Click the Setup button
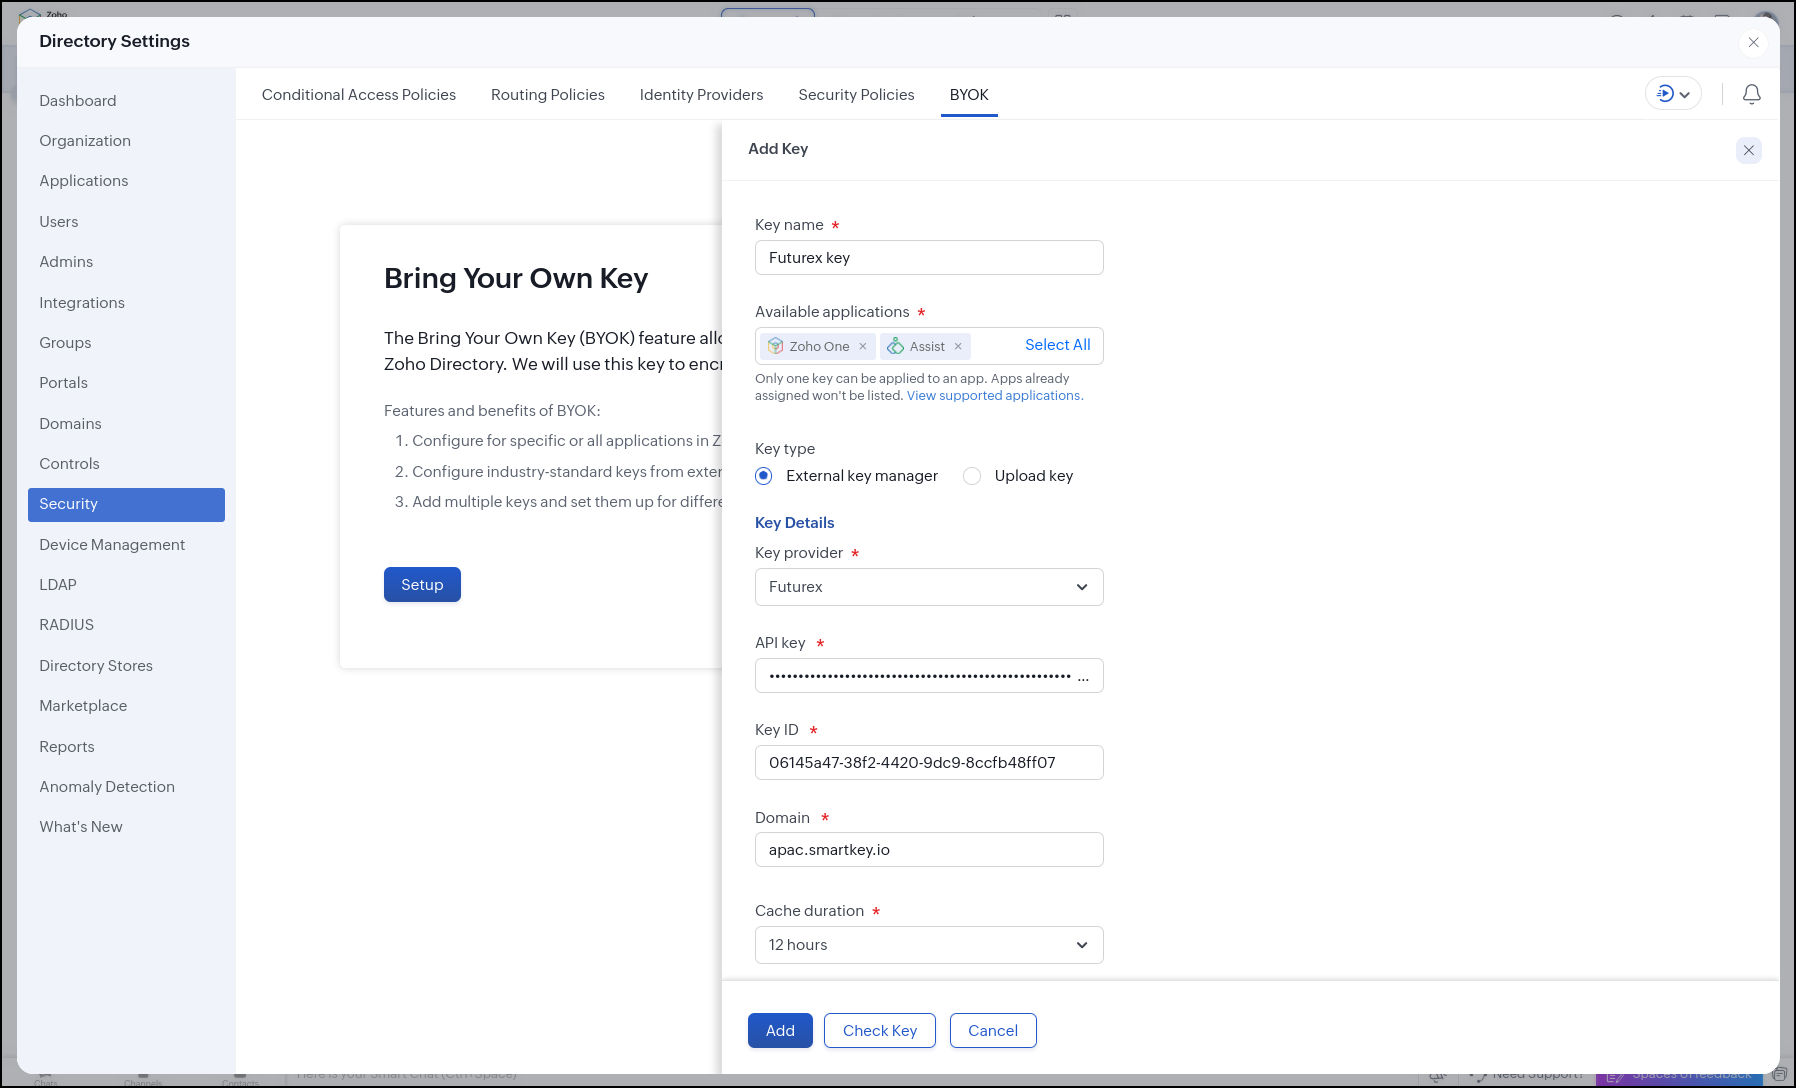Viewport: 1796px width, 1088px height. tap(422, 585)
